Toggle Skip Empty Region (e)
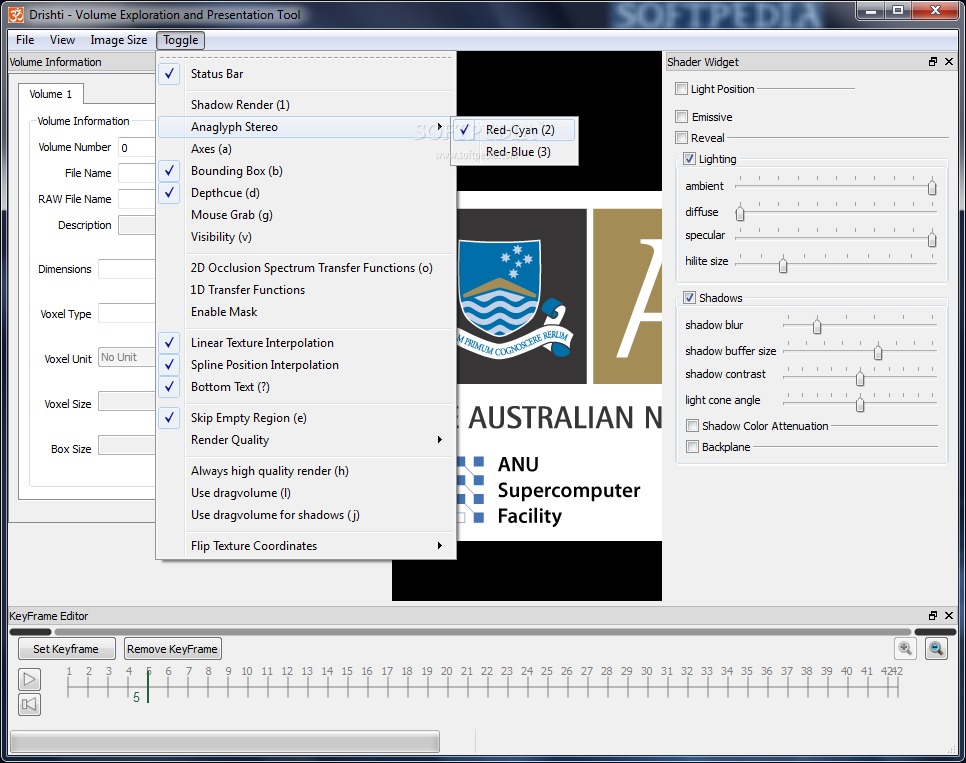 pyautogui.click(x=306, y=418)
